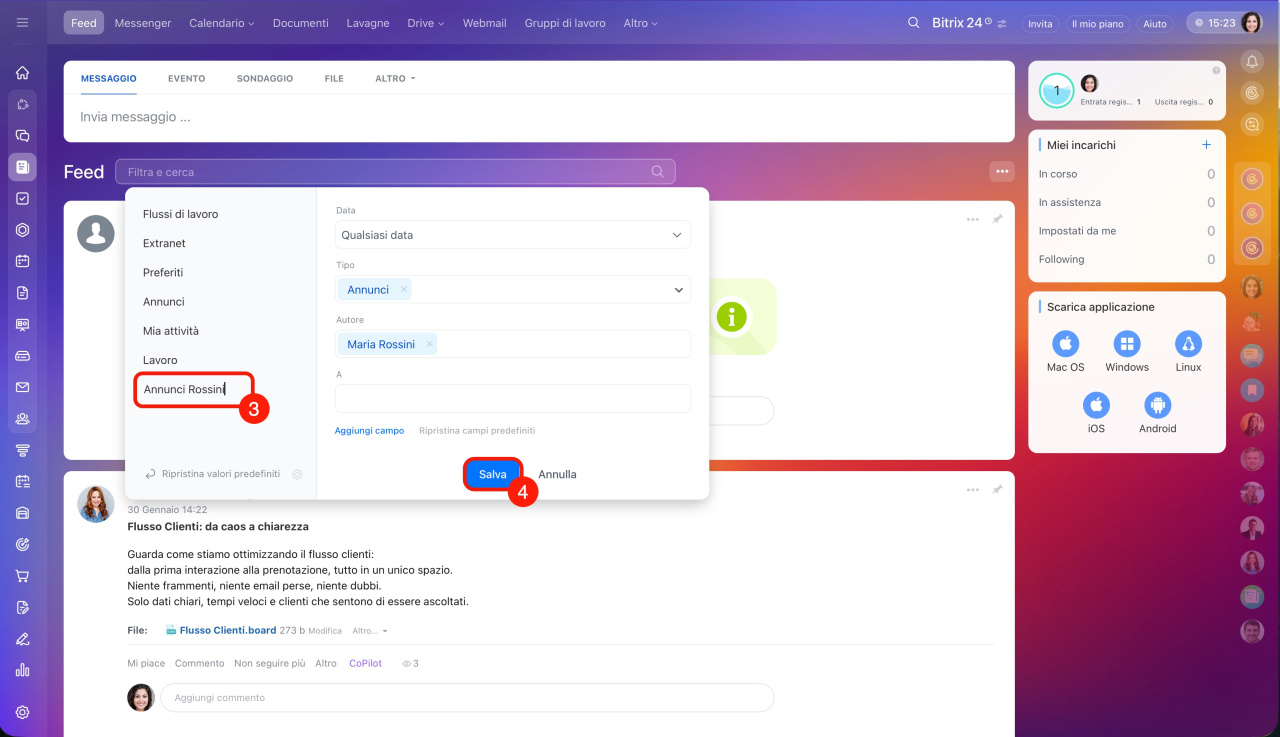
Task: Click the search magnifier in top bar
Action: pyautogui.click(x=912, y=23)
